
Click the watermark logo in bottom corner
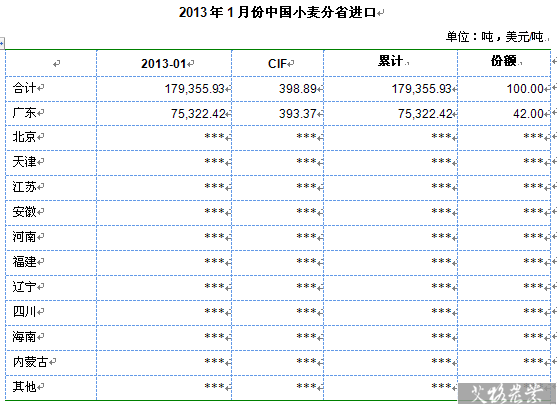[x=507, y=394]
